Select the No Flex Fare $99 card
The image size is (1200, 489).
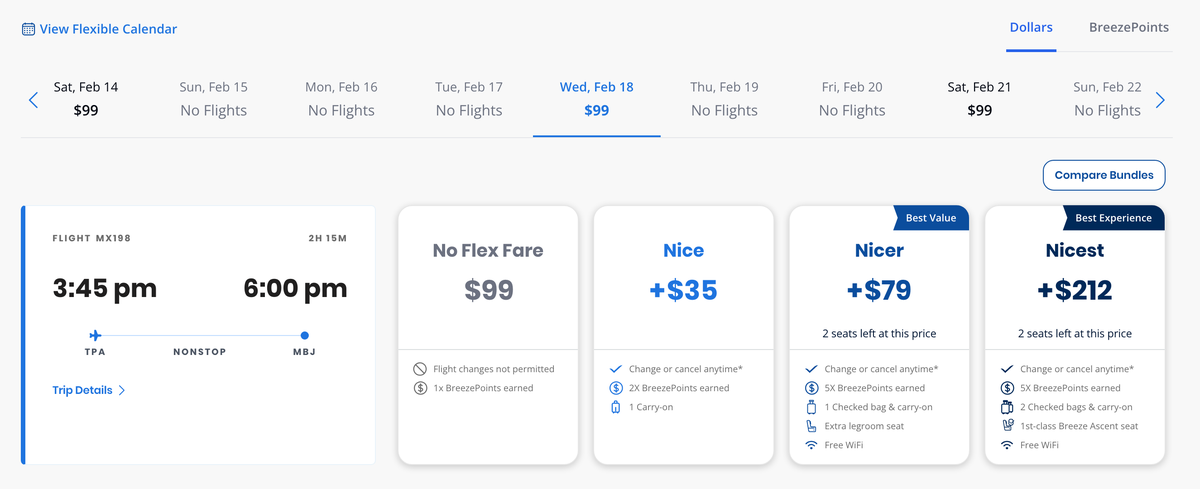coord(488,335)
